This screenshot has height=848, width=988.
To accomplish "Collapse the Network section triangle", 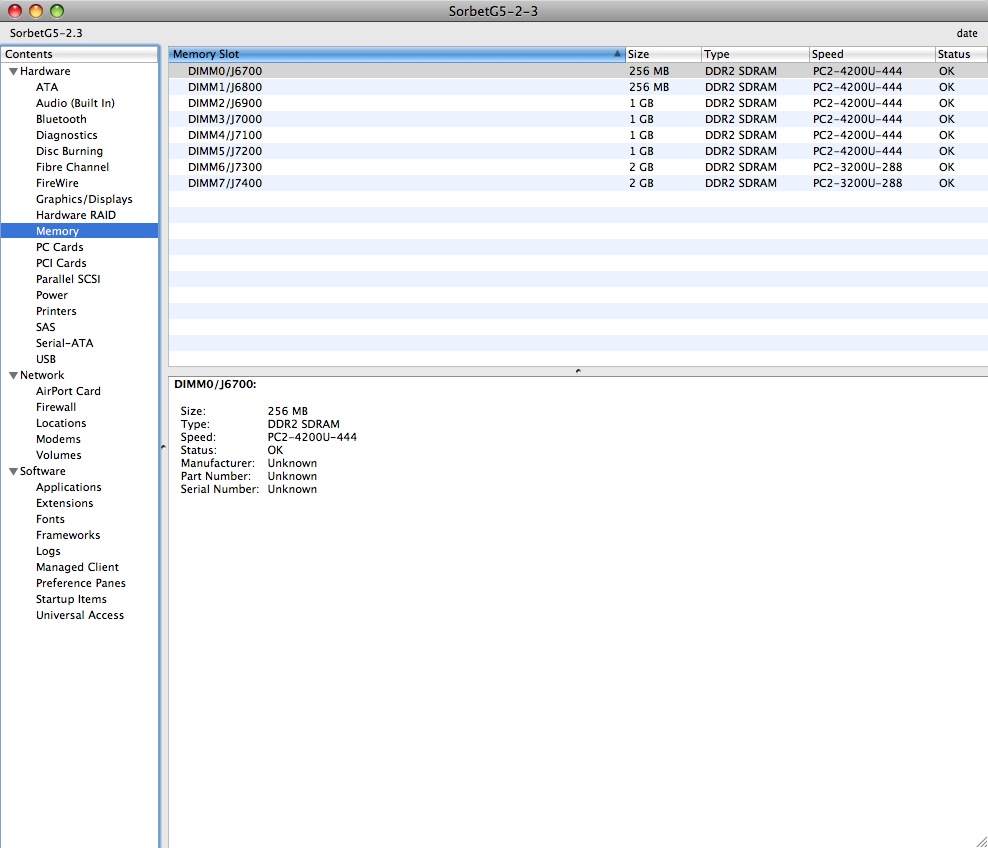I will tap(13, 375).
